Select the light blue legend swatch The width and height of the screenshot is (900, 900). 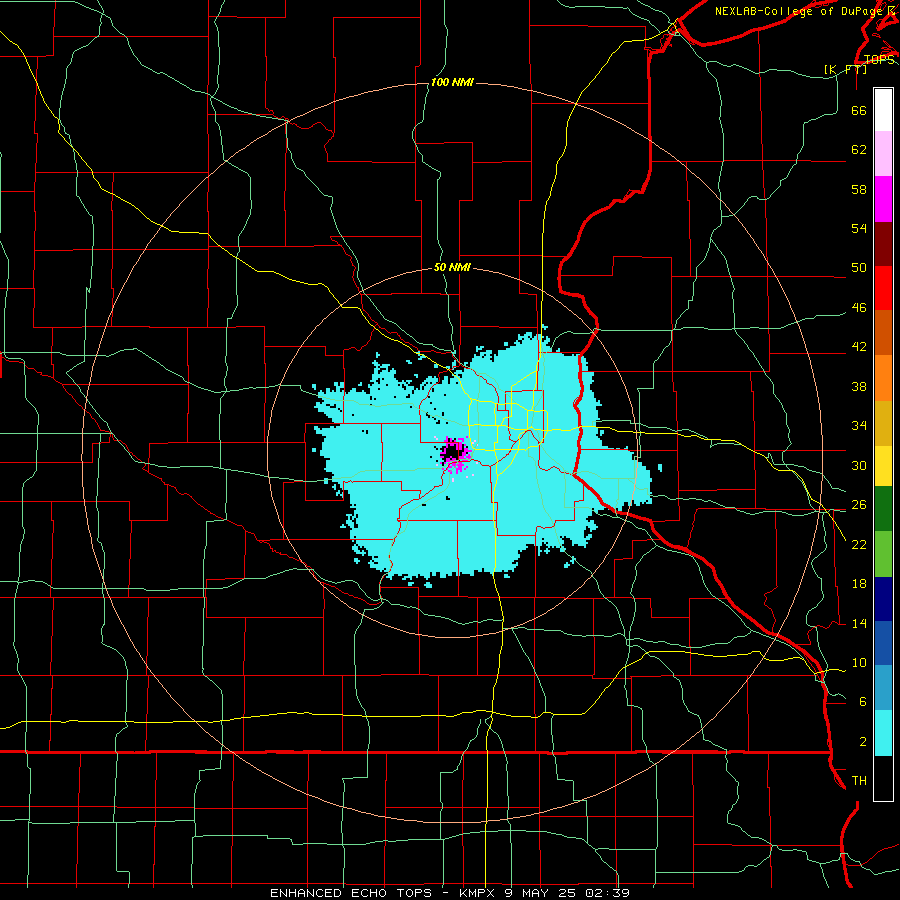click(x=883, y=688)
